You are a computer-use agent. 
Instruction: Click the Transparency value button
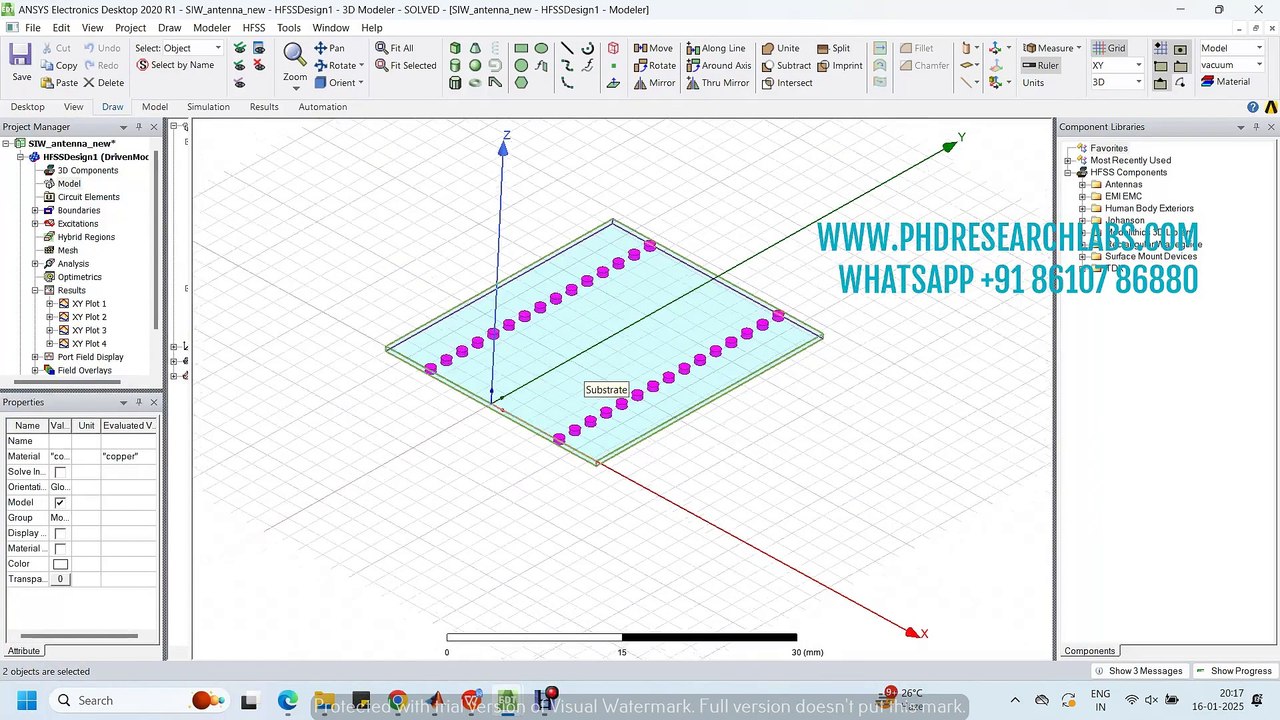[x=60, y=579]
